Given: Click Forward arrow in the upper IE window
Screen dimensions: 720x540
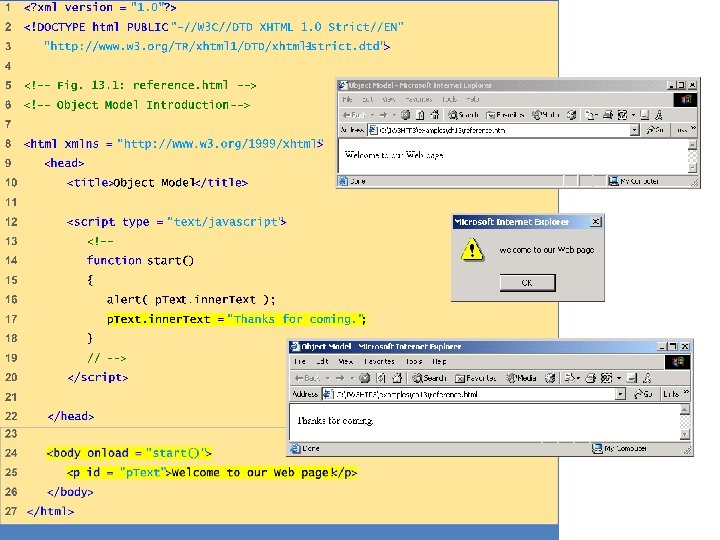Looking at the screenshot, I should point(383,115).
